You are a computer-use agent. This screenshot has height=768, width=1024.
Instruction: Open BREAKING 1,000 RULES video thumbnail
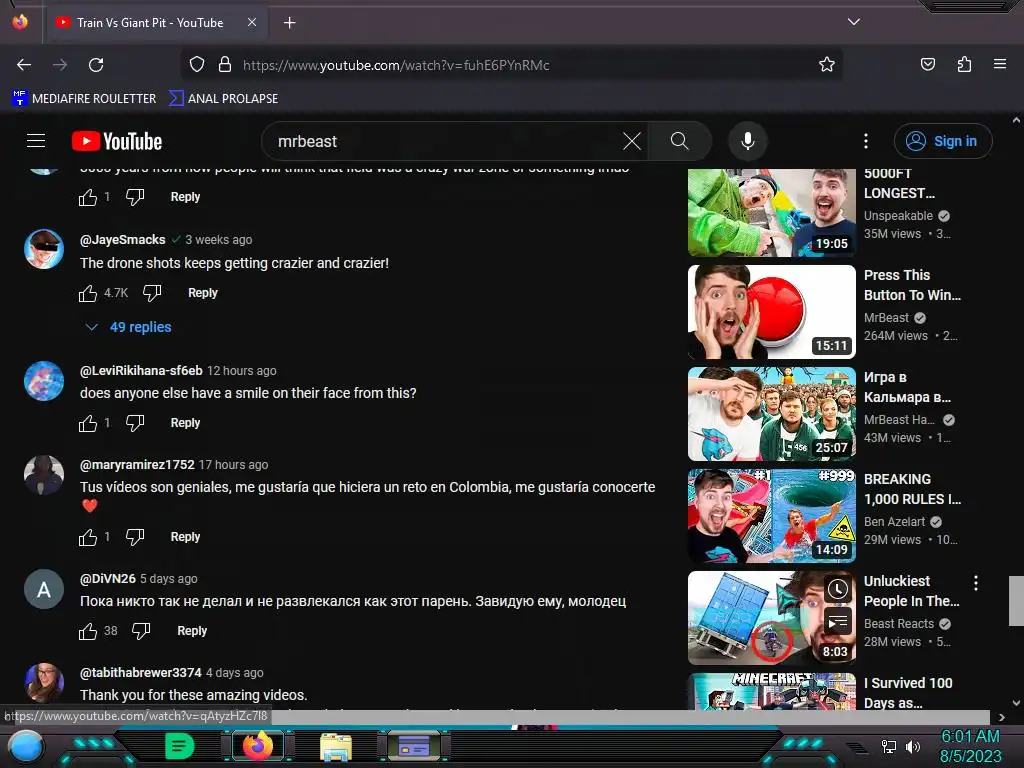point(771,515)
